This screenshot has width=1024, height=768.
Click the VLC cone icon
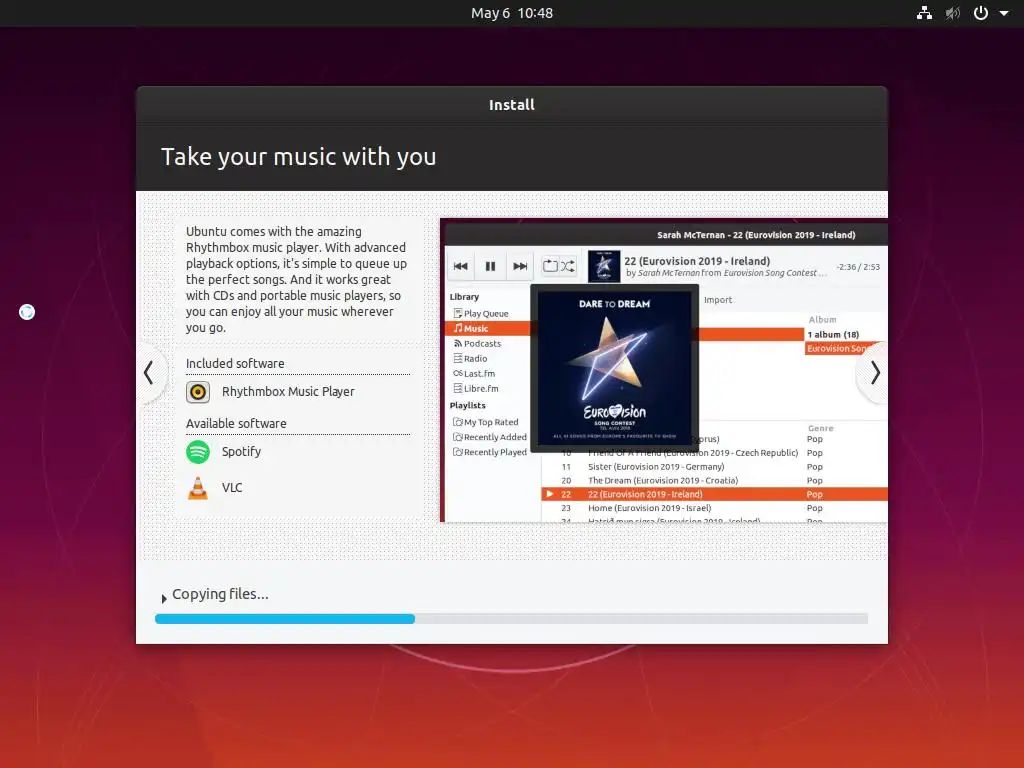tap(198, 488)
